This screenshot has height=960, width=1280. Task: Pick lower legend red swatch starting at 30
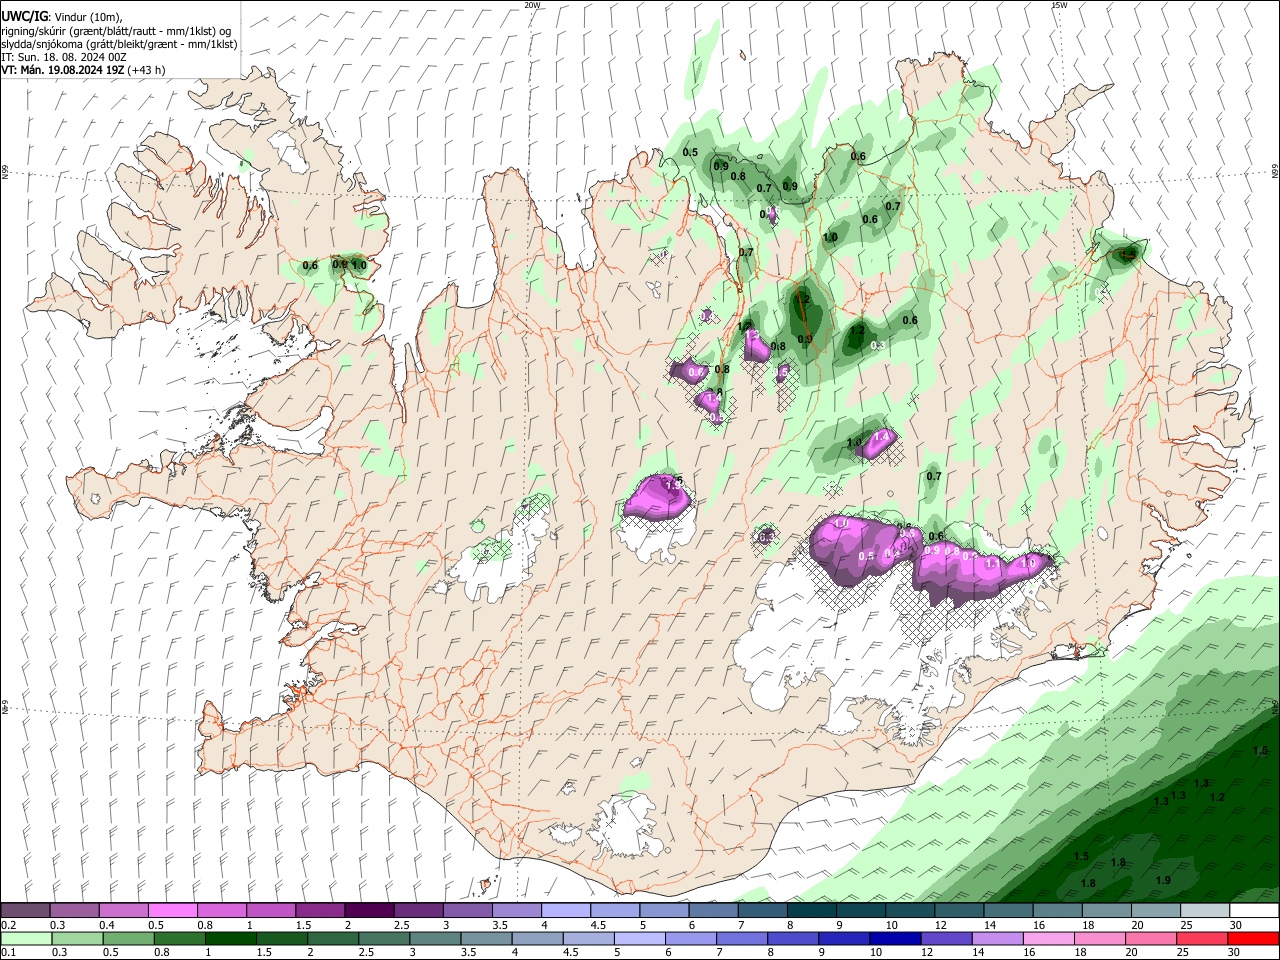pos(1253,939)
